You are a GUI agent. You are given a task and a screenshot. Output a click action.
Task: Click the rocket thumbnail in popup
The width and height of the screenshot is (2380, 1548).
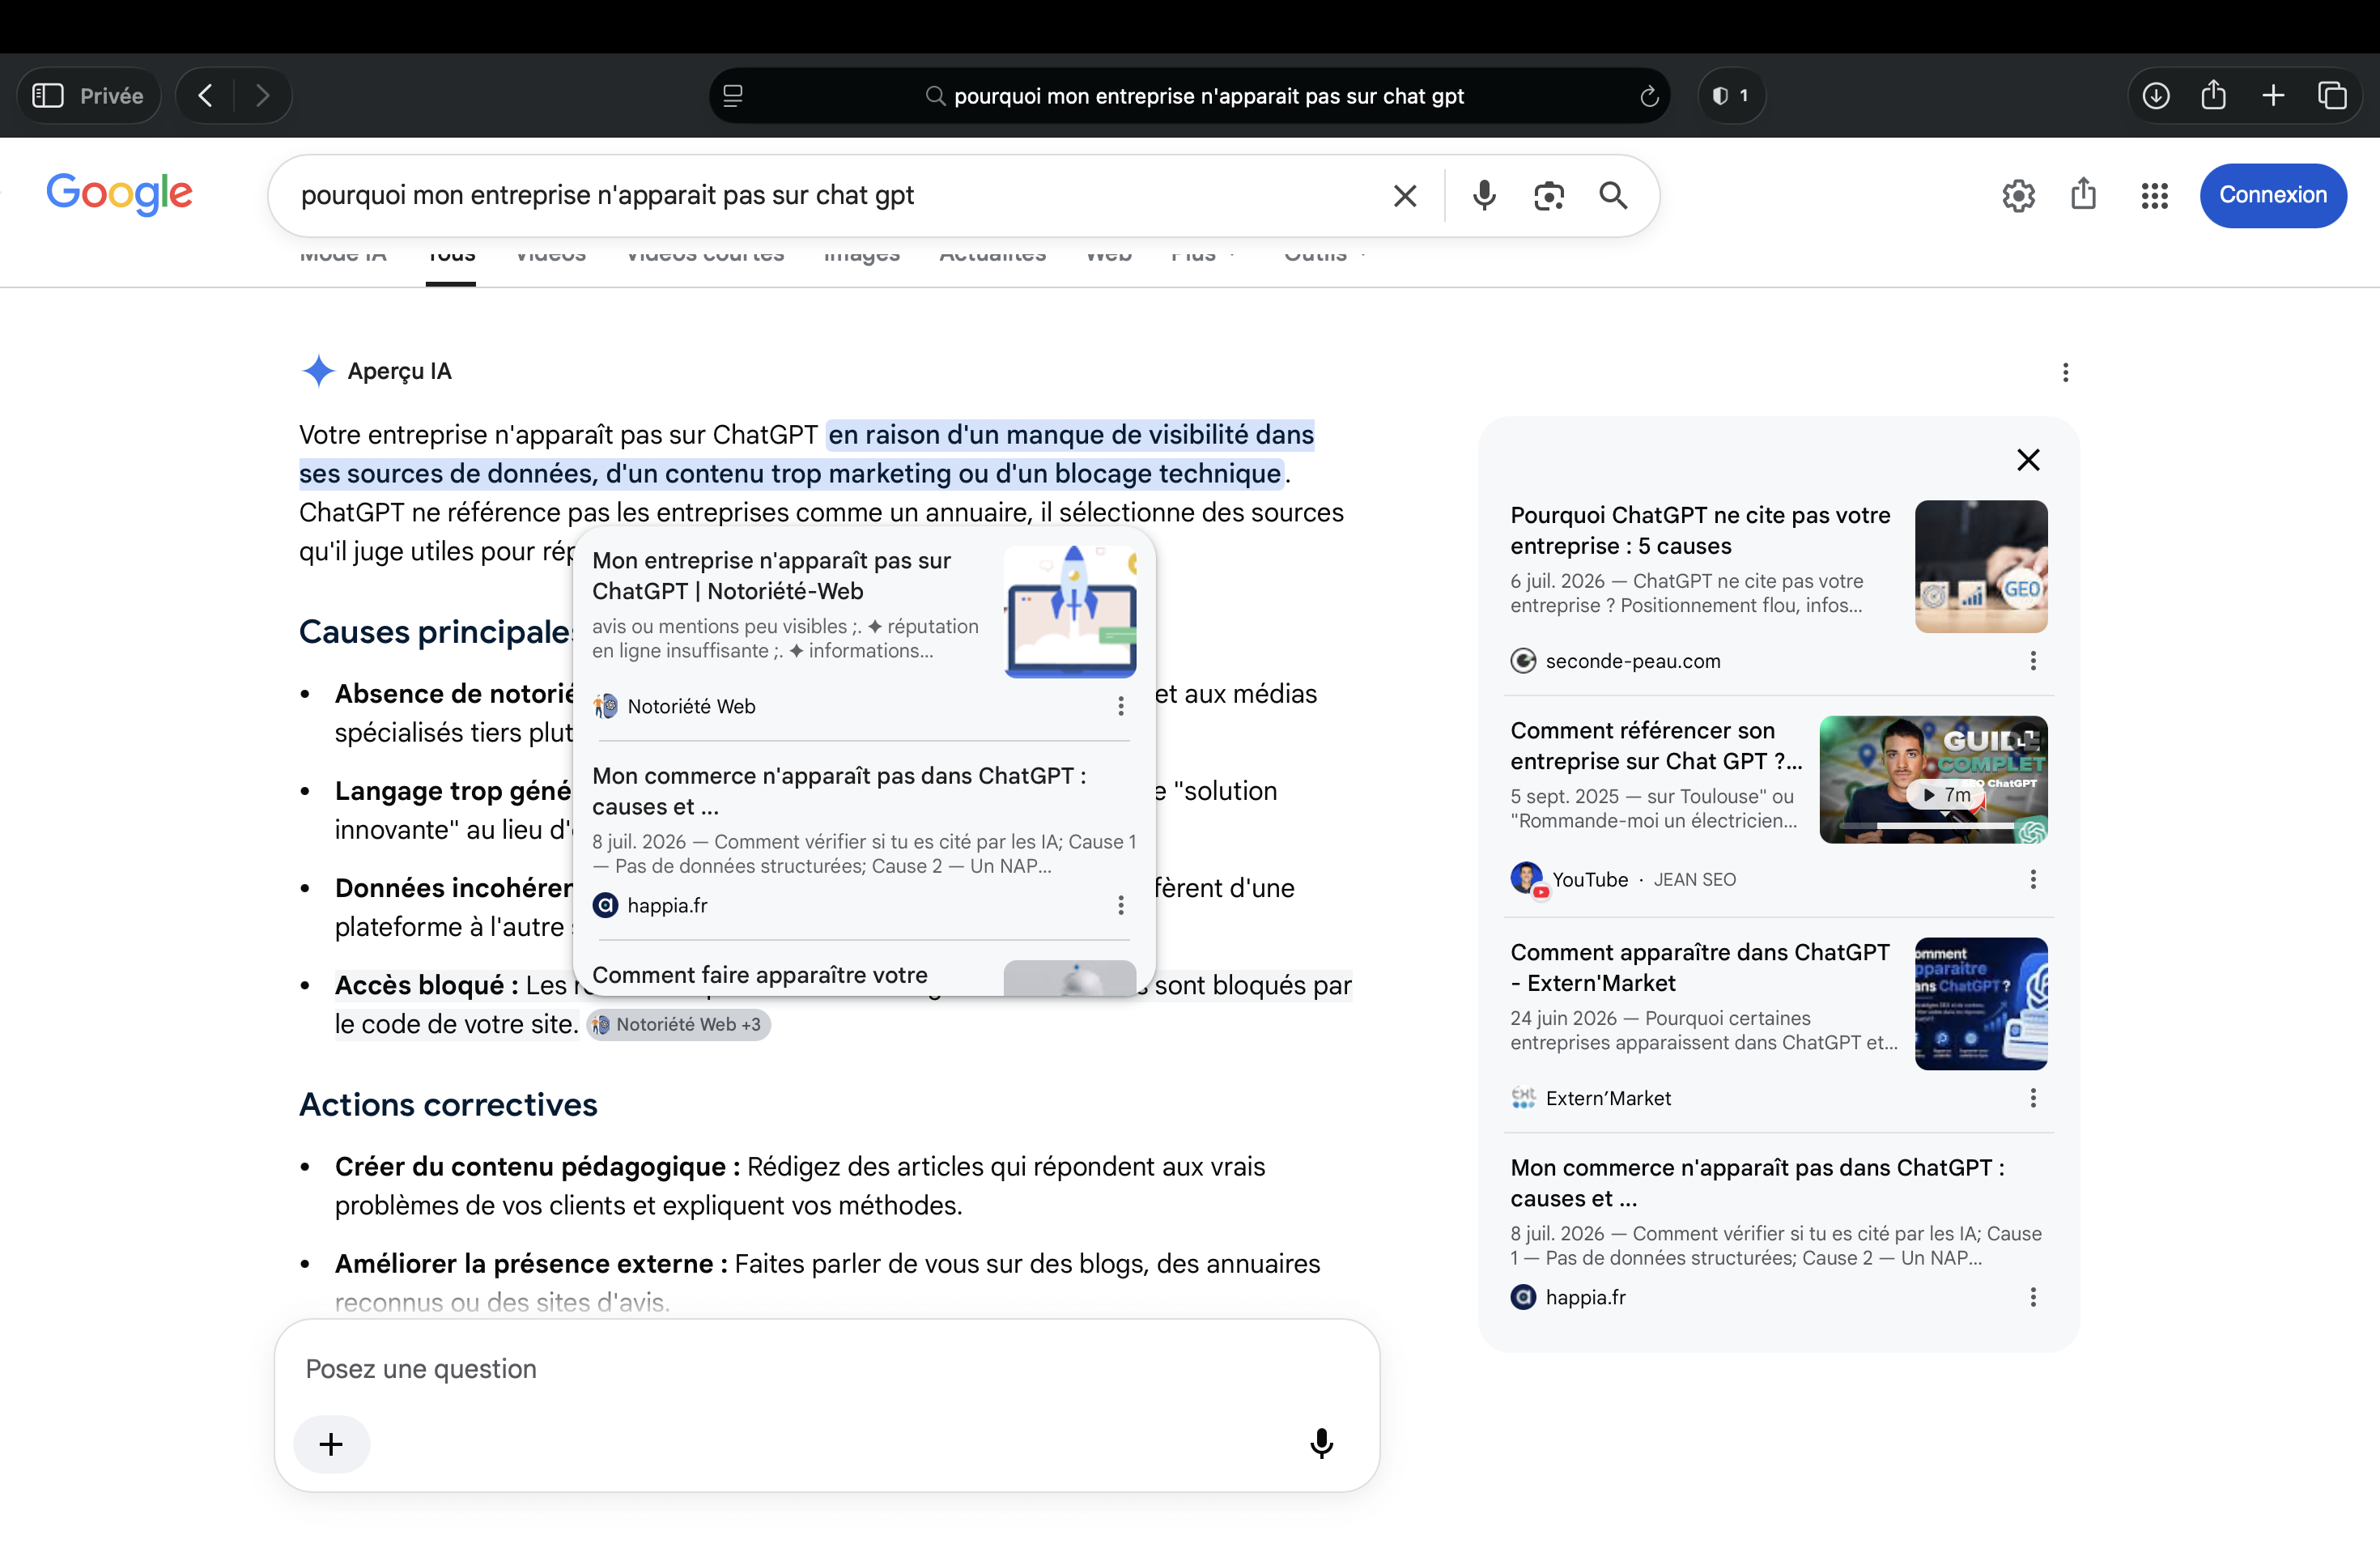point(1070,611)
